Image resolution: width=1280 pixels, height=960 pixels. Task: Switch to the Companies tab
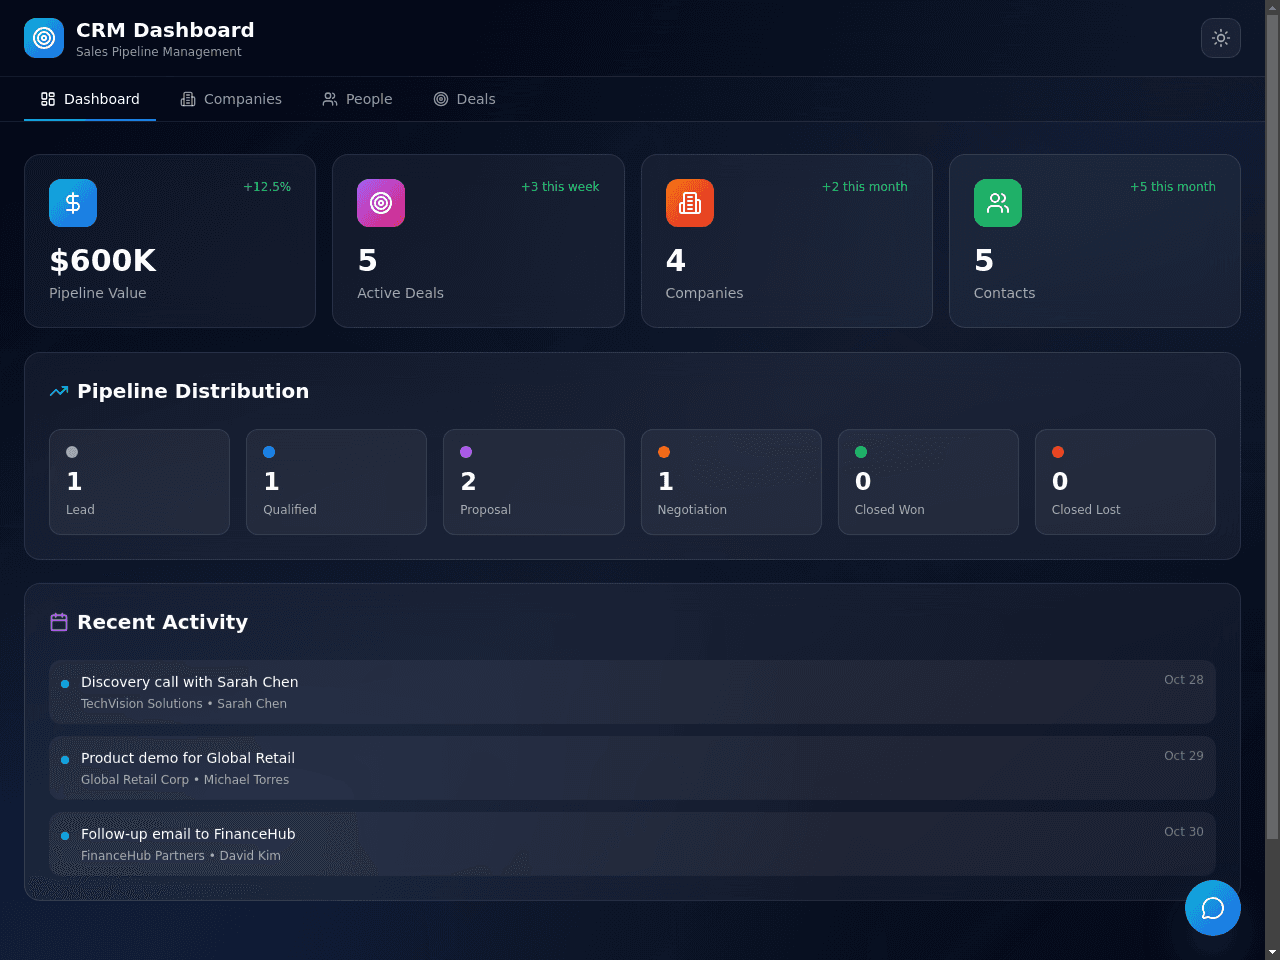(231, 99)
